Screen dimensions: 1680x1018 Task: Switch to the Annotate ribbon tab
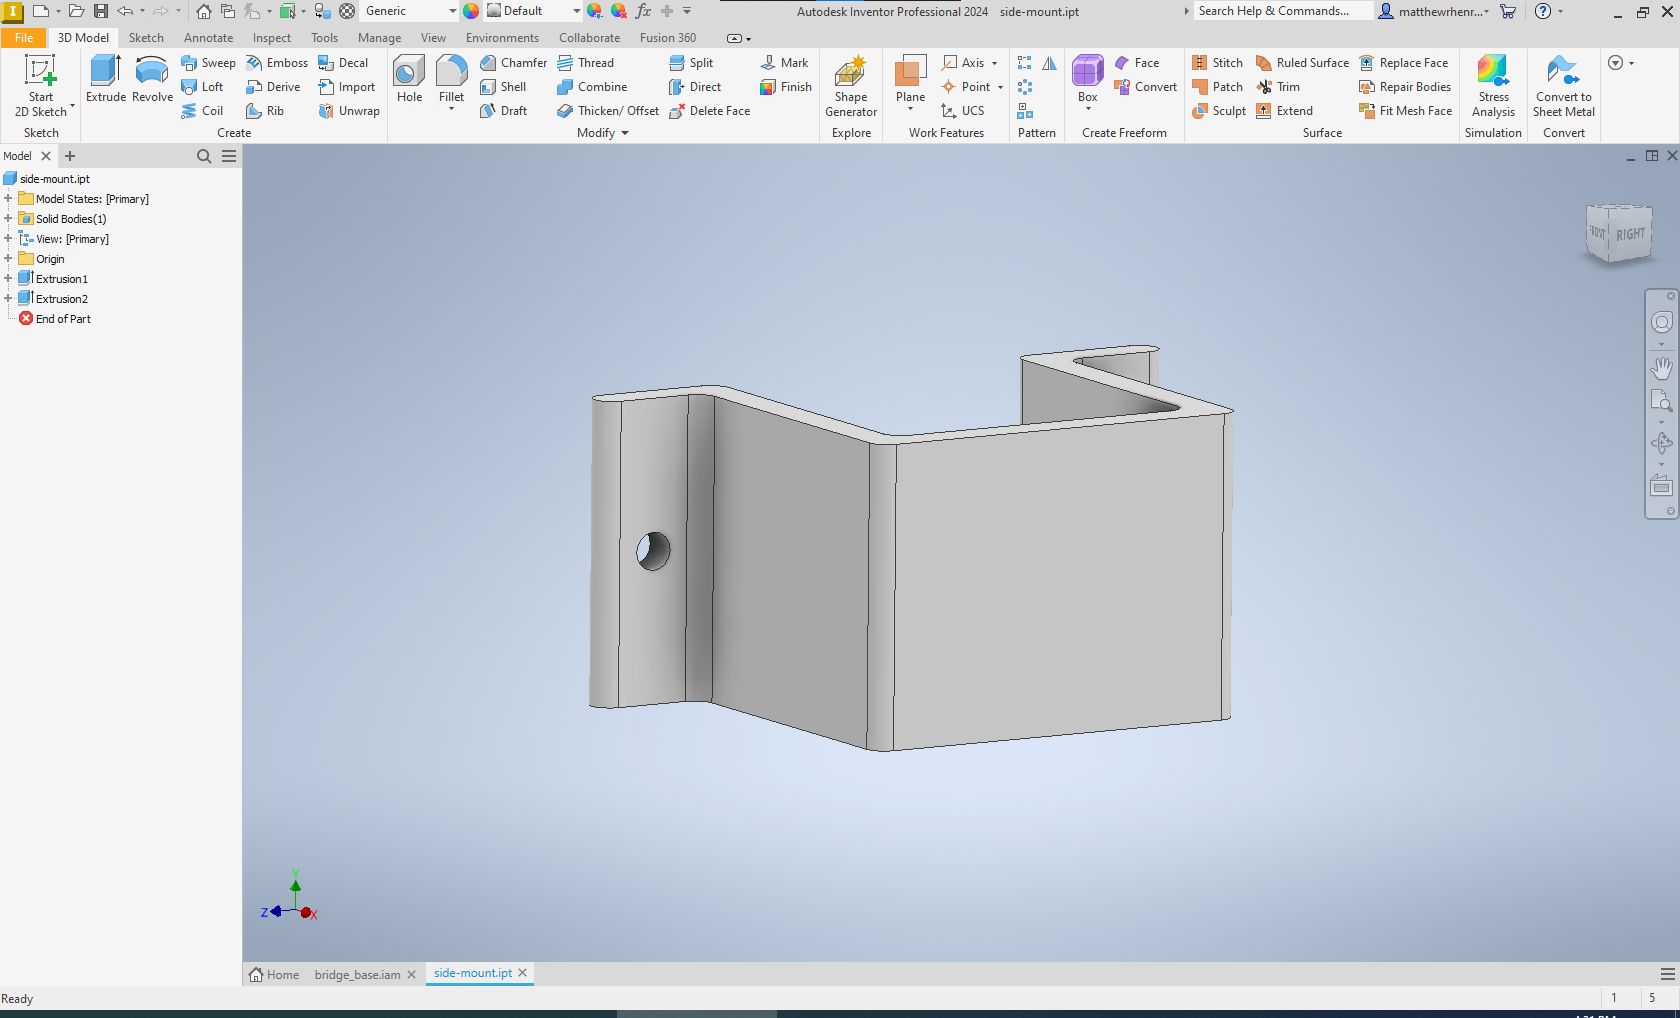coord(208,38)
